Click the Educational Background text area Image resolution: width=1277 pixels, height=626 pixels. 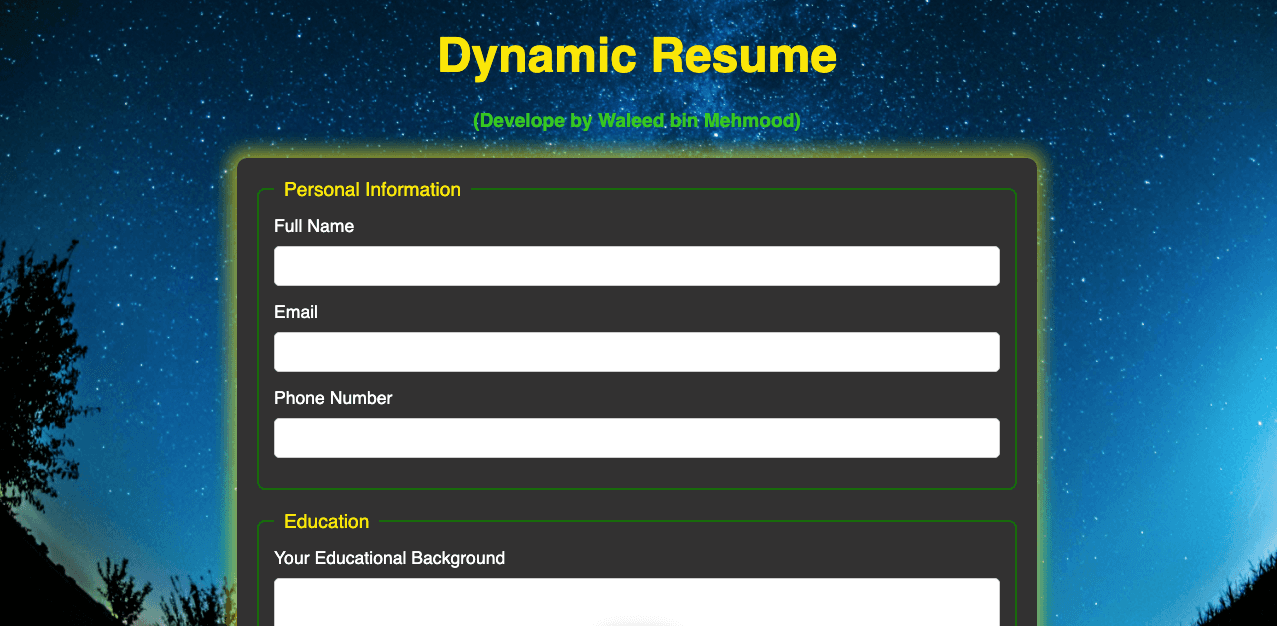coord(636,600)
